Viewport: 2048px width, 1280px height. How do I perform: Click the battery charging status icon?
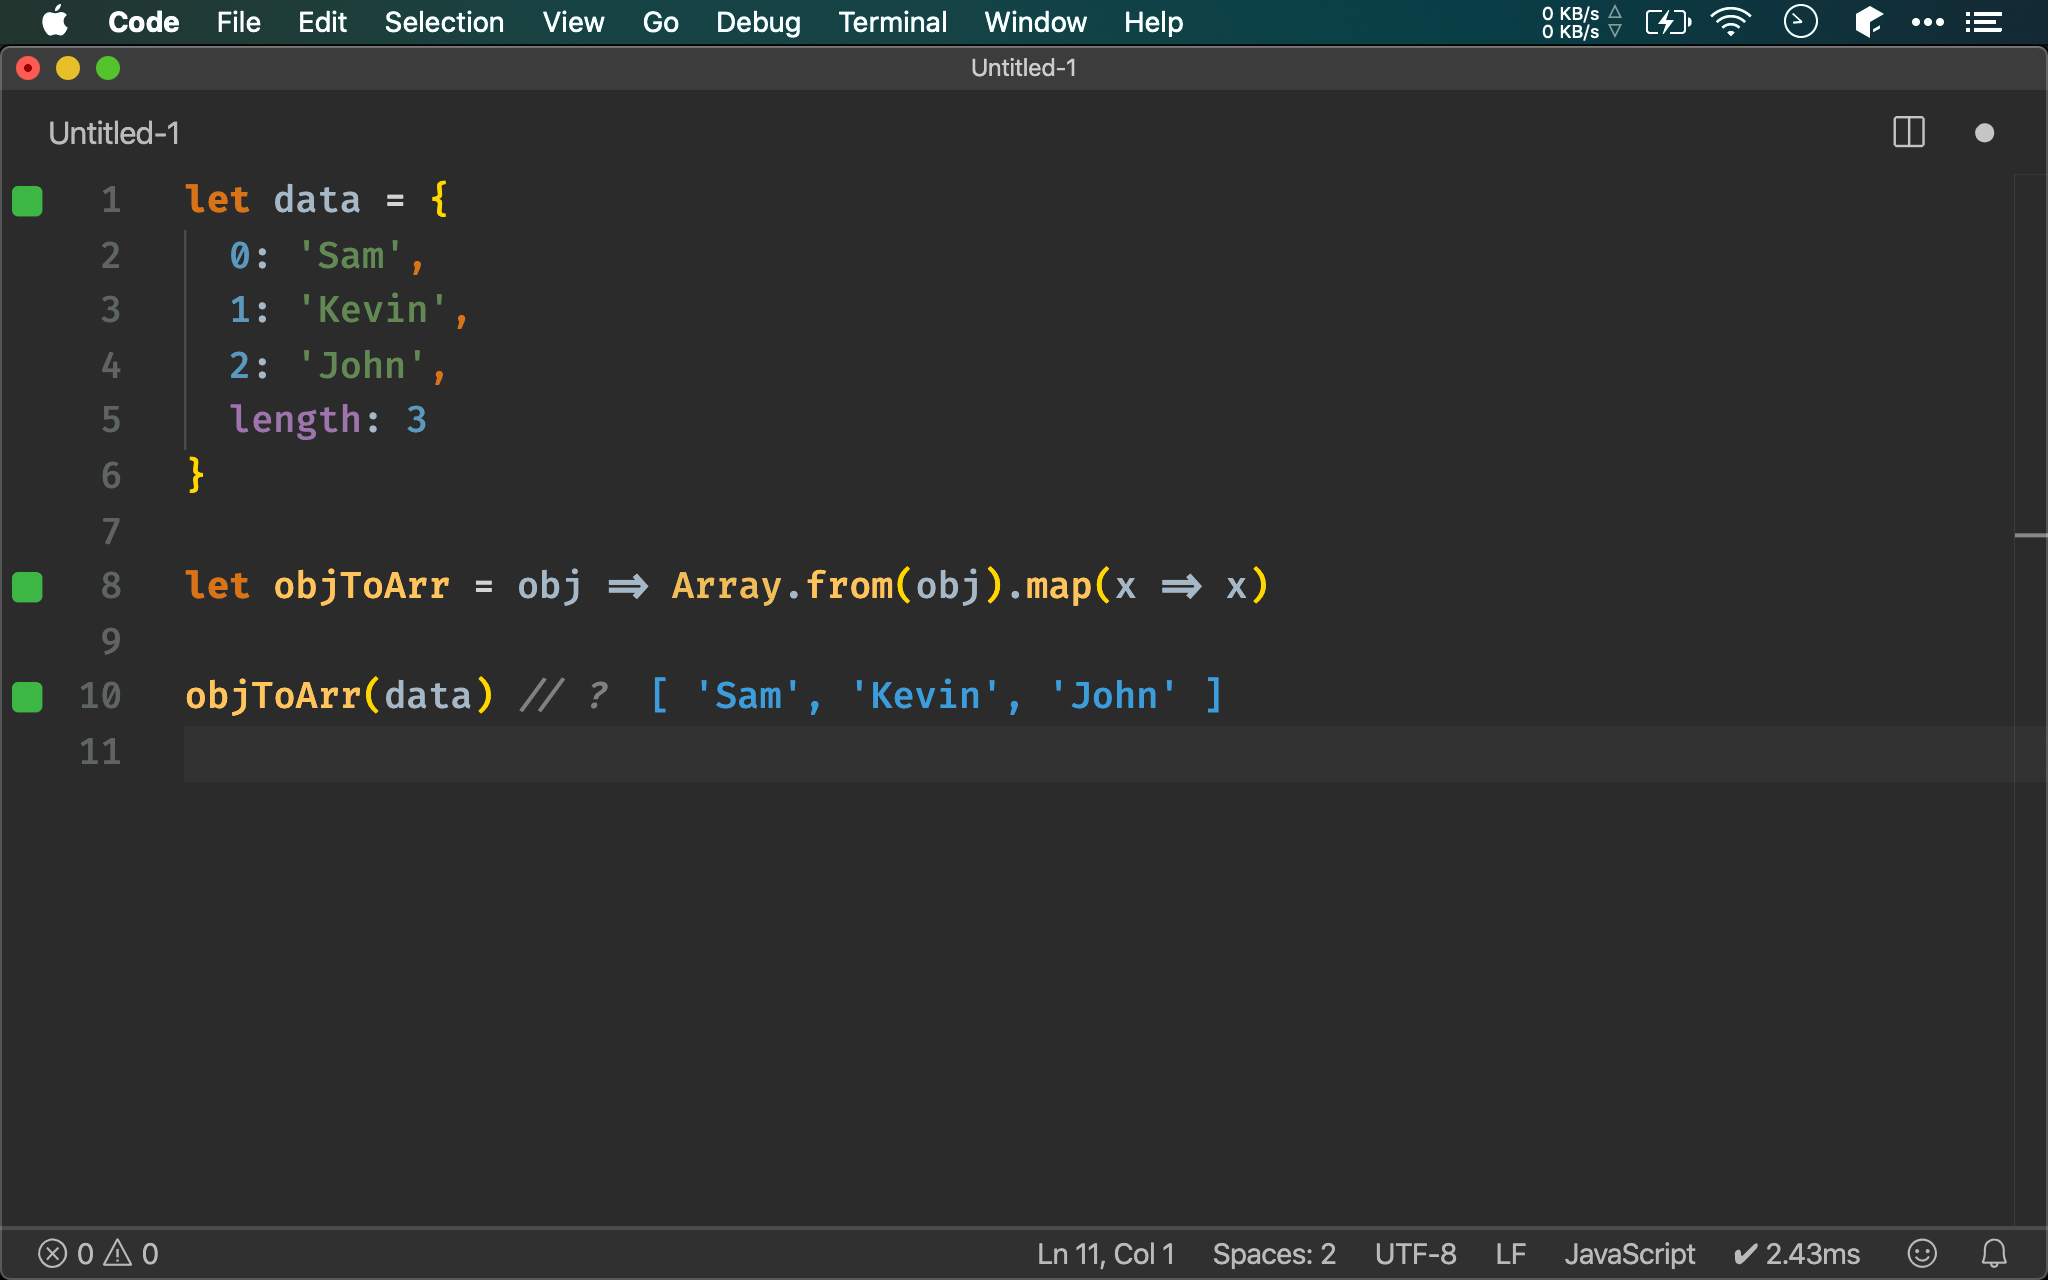(1667, 22)
